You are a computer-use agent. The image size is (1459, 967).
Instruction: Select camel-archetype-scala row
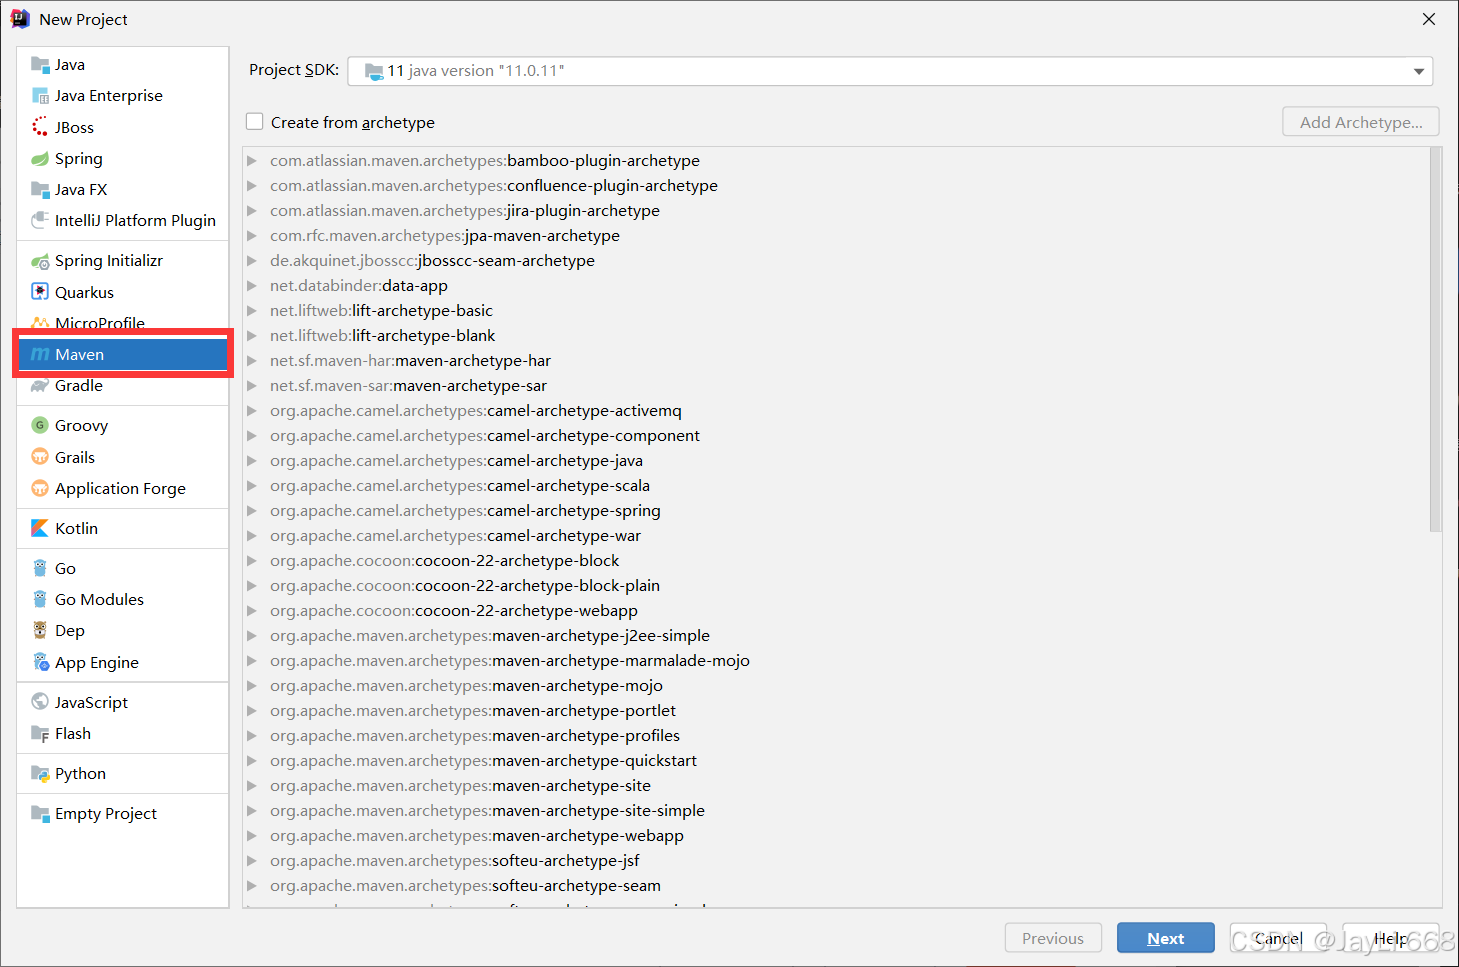tap(460, 486)
